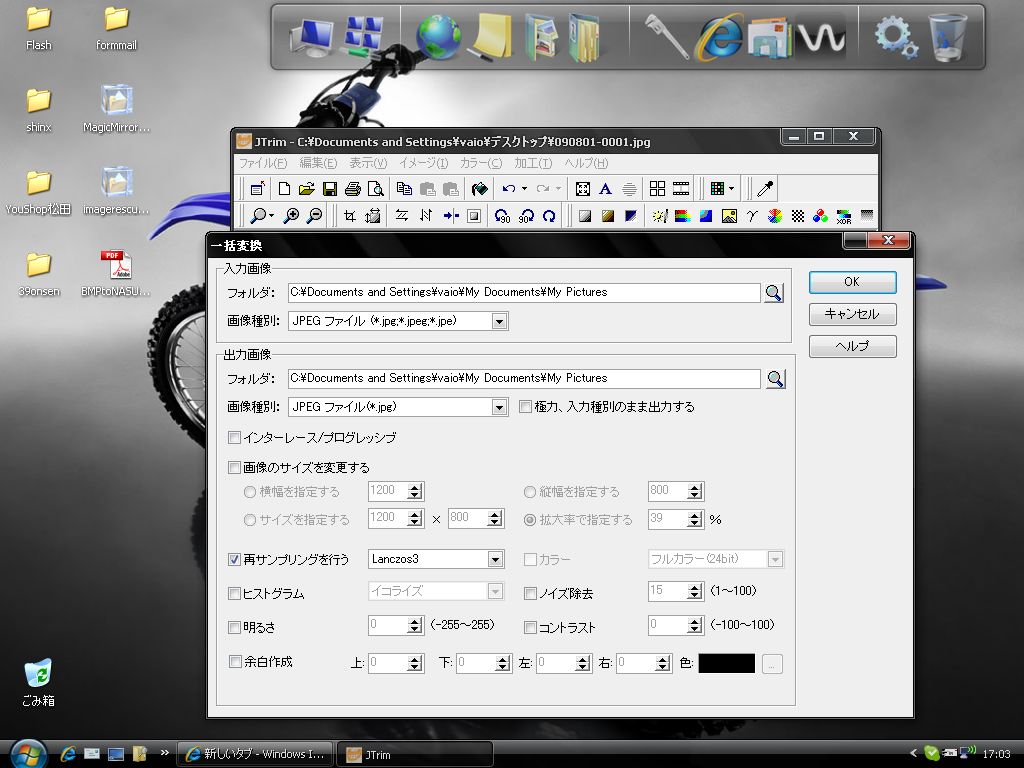Click the Print icon in JTrim
The image size is (1024, 768).
(353, 189)
